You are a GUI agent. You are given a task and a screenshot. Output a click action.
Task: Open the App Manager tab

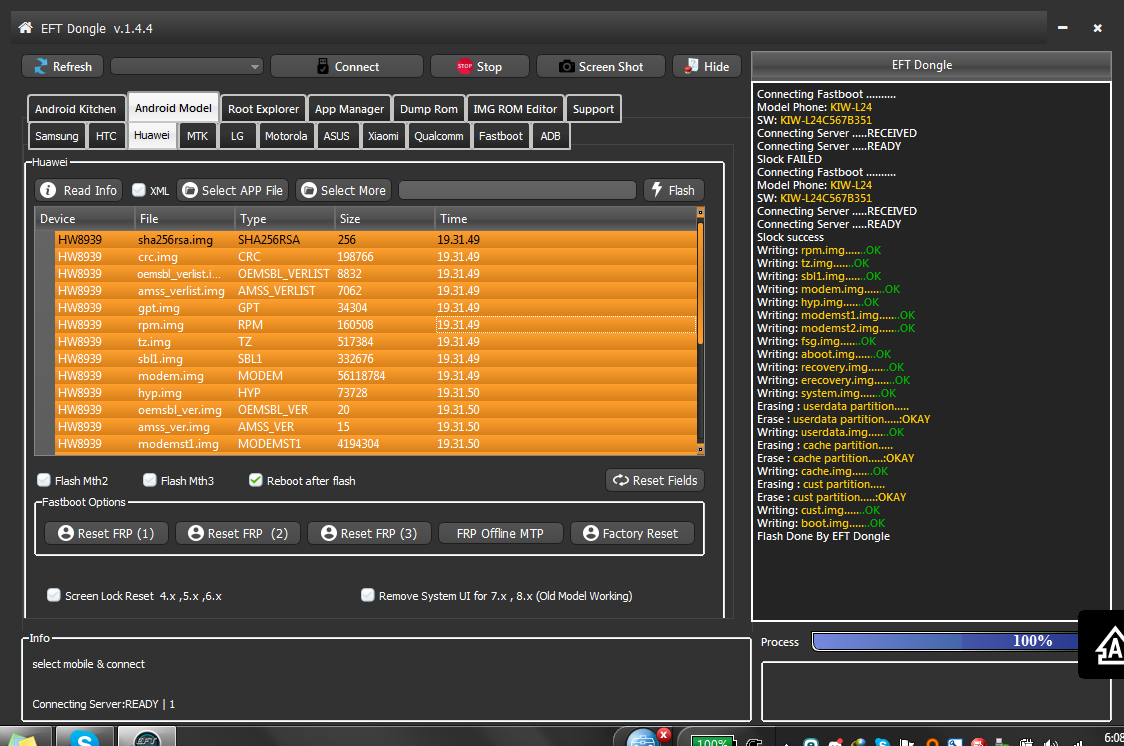tap(349, 109)
